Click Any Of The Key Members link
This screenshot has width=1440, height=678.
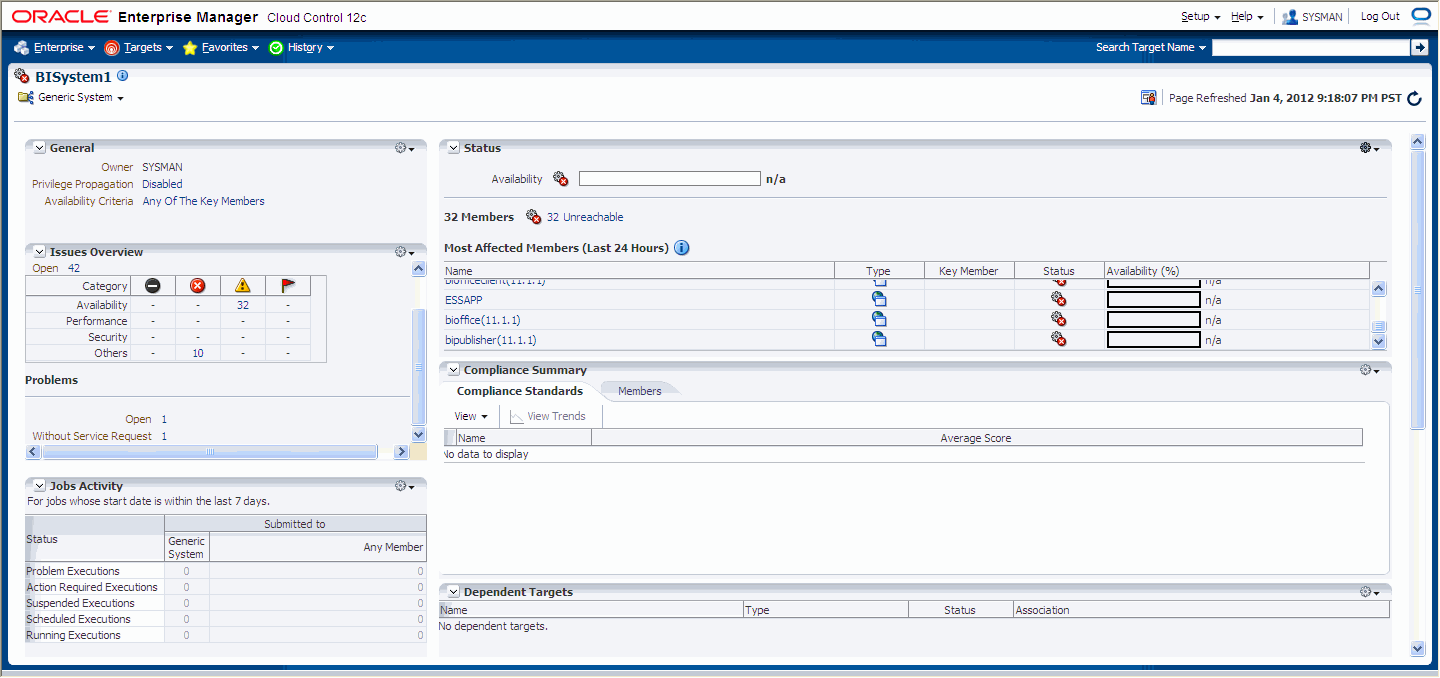[204, 201]
